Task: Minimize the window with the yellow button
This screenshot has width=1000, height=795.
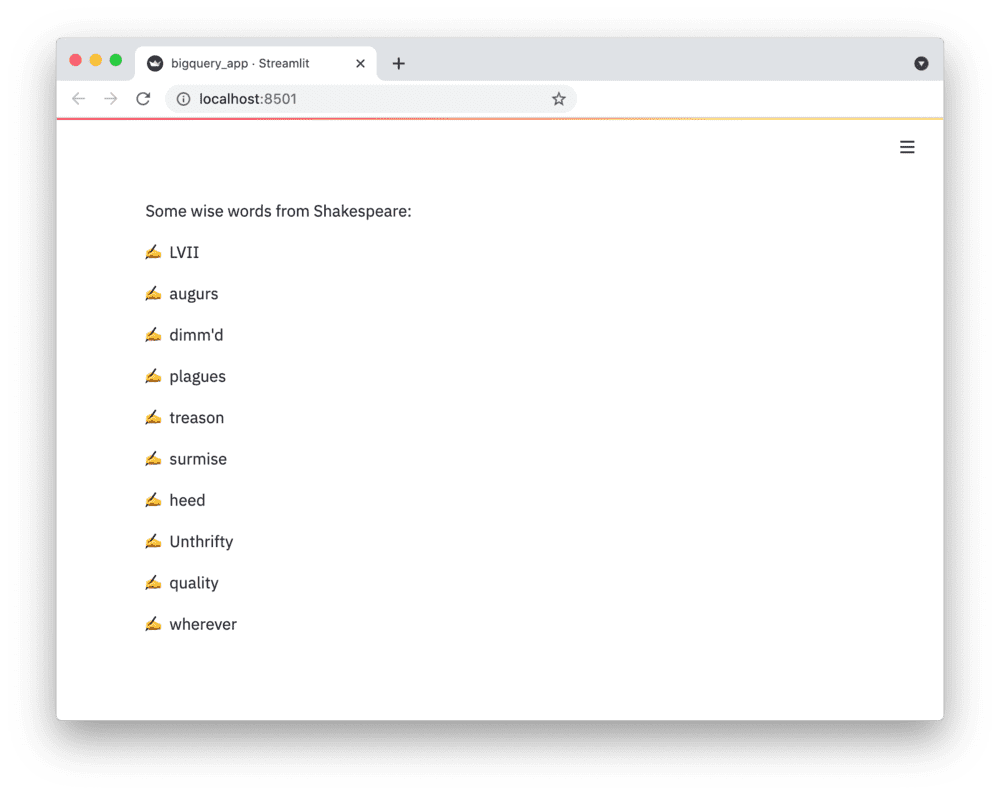Action: (x=96, y=60)
